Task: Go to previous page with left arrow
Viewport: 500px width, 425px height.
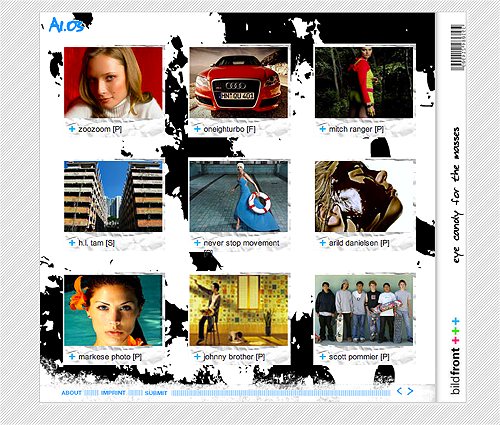Action: (x=399, y=391)
